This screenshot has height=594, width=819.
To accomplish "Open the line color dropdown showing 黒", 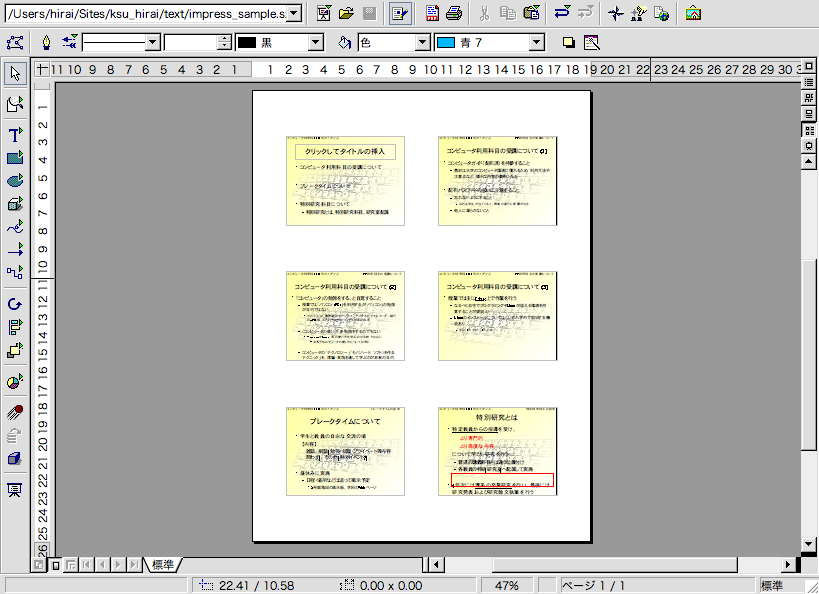I will pos(315,42).
